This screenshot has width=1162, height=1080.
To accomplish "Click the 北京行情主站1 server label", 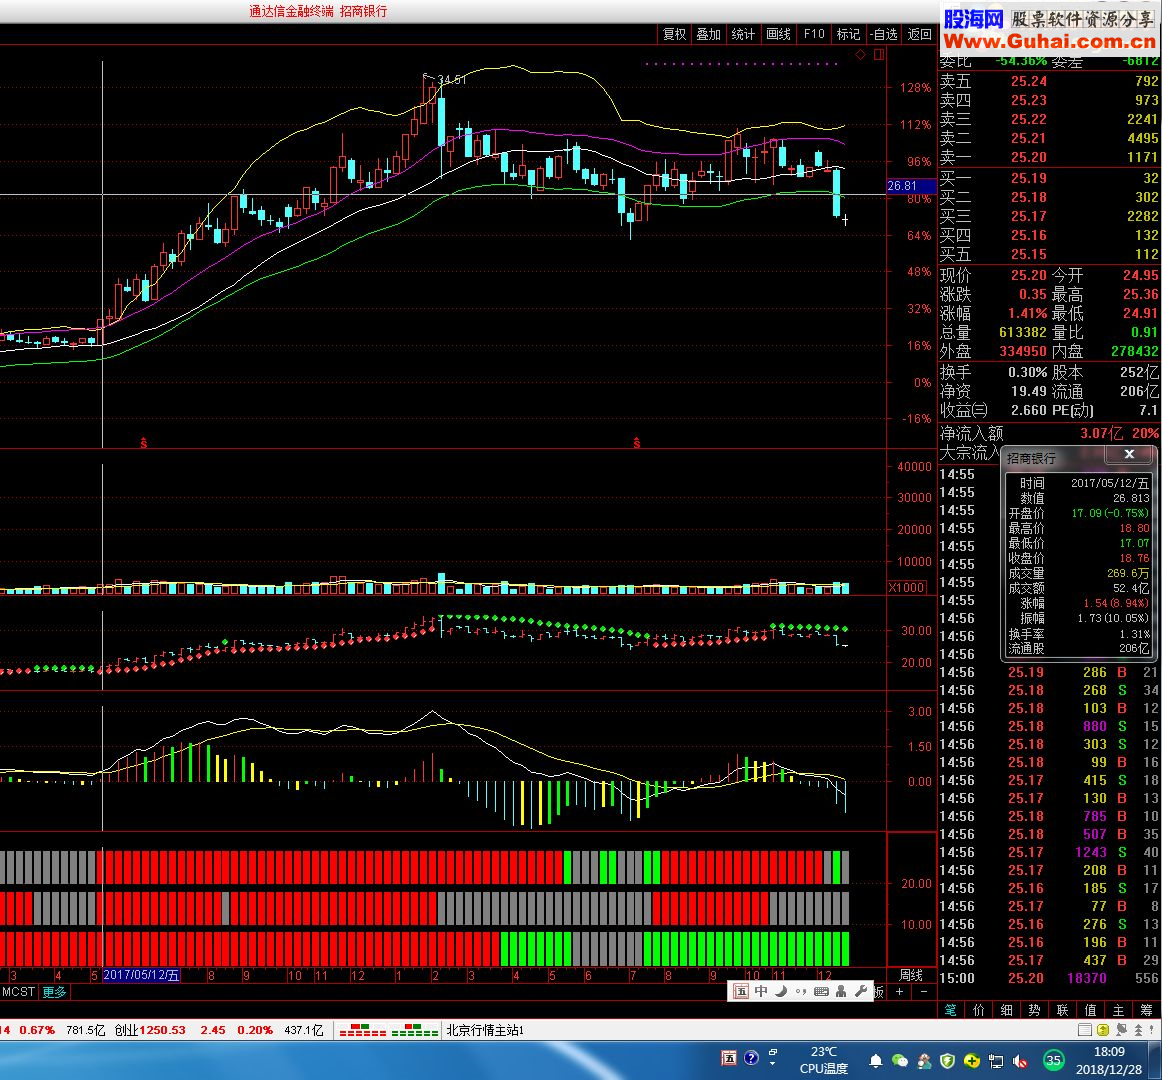I will [x=485, y=1030].
